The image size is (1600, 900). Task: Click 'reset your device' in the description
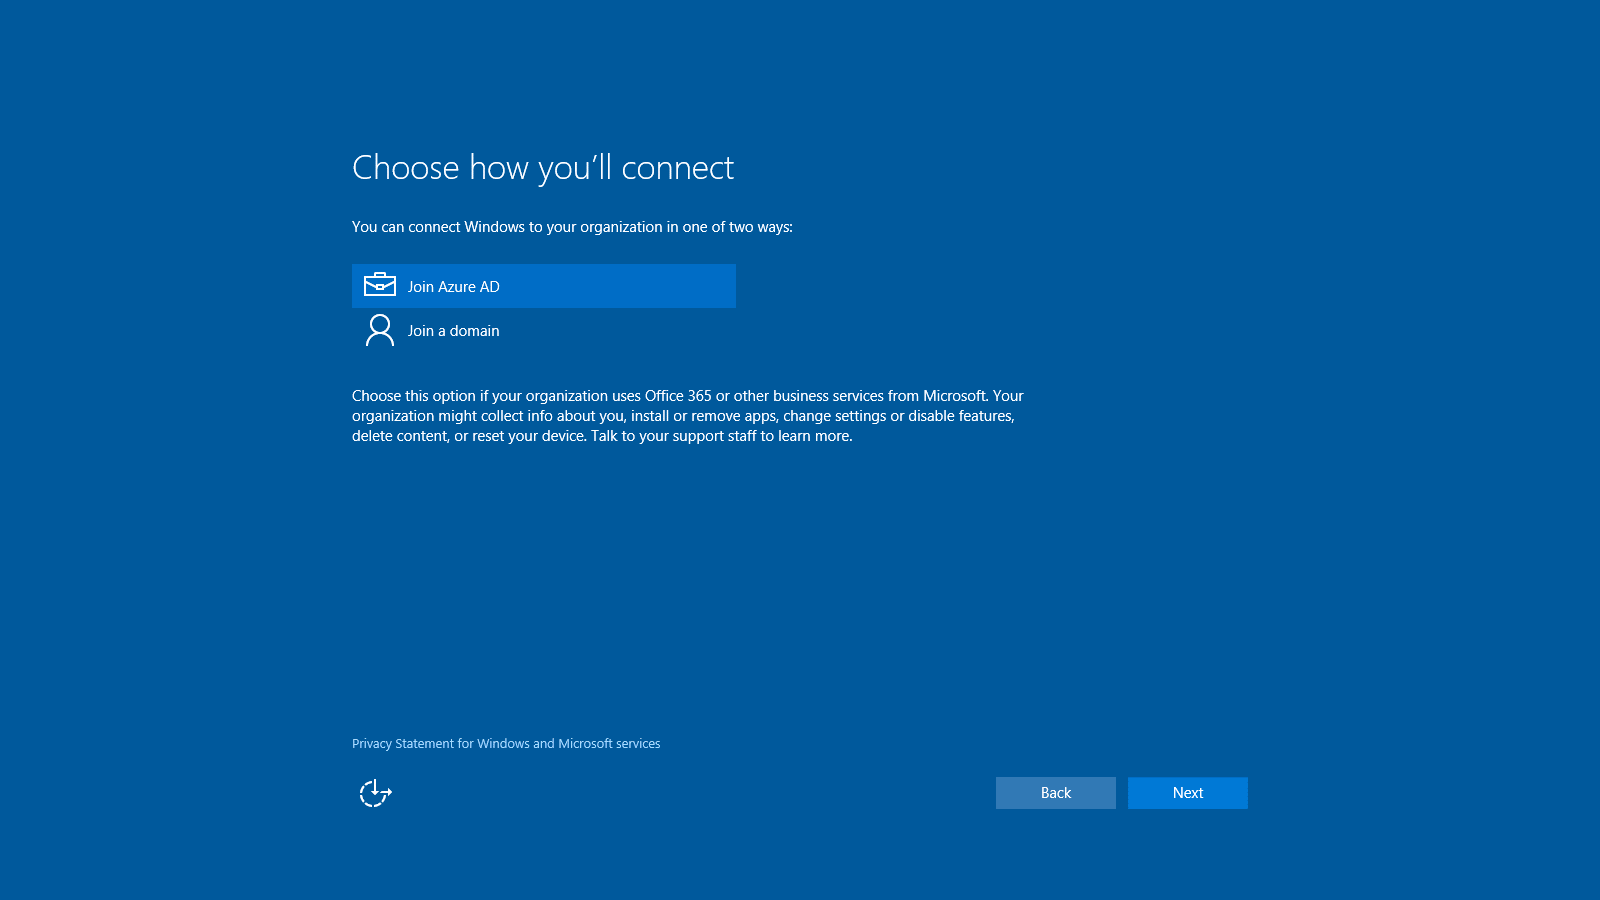pyautogui.click(x=528, y=436)
